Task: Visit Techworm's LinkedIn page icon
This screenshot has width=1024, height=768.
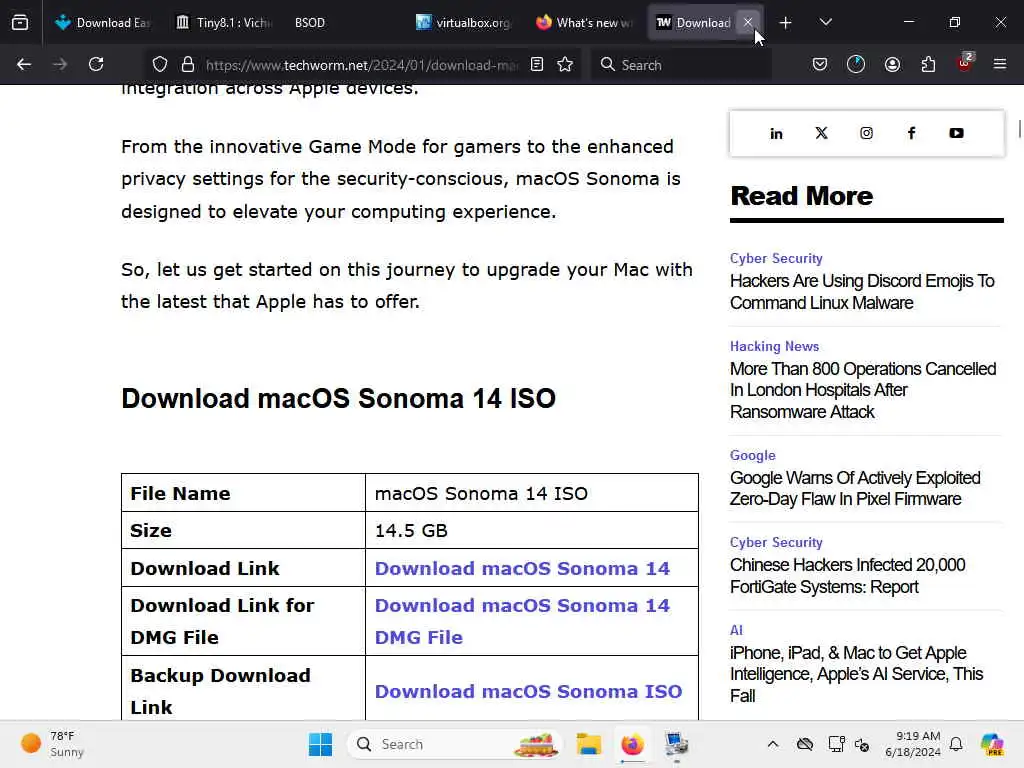Action: pyautogui.click(x=776, y=133)
